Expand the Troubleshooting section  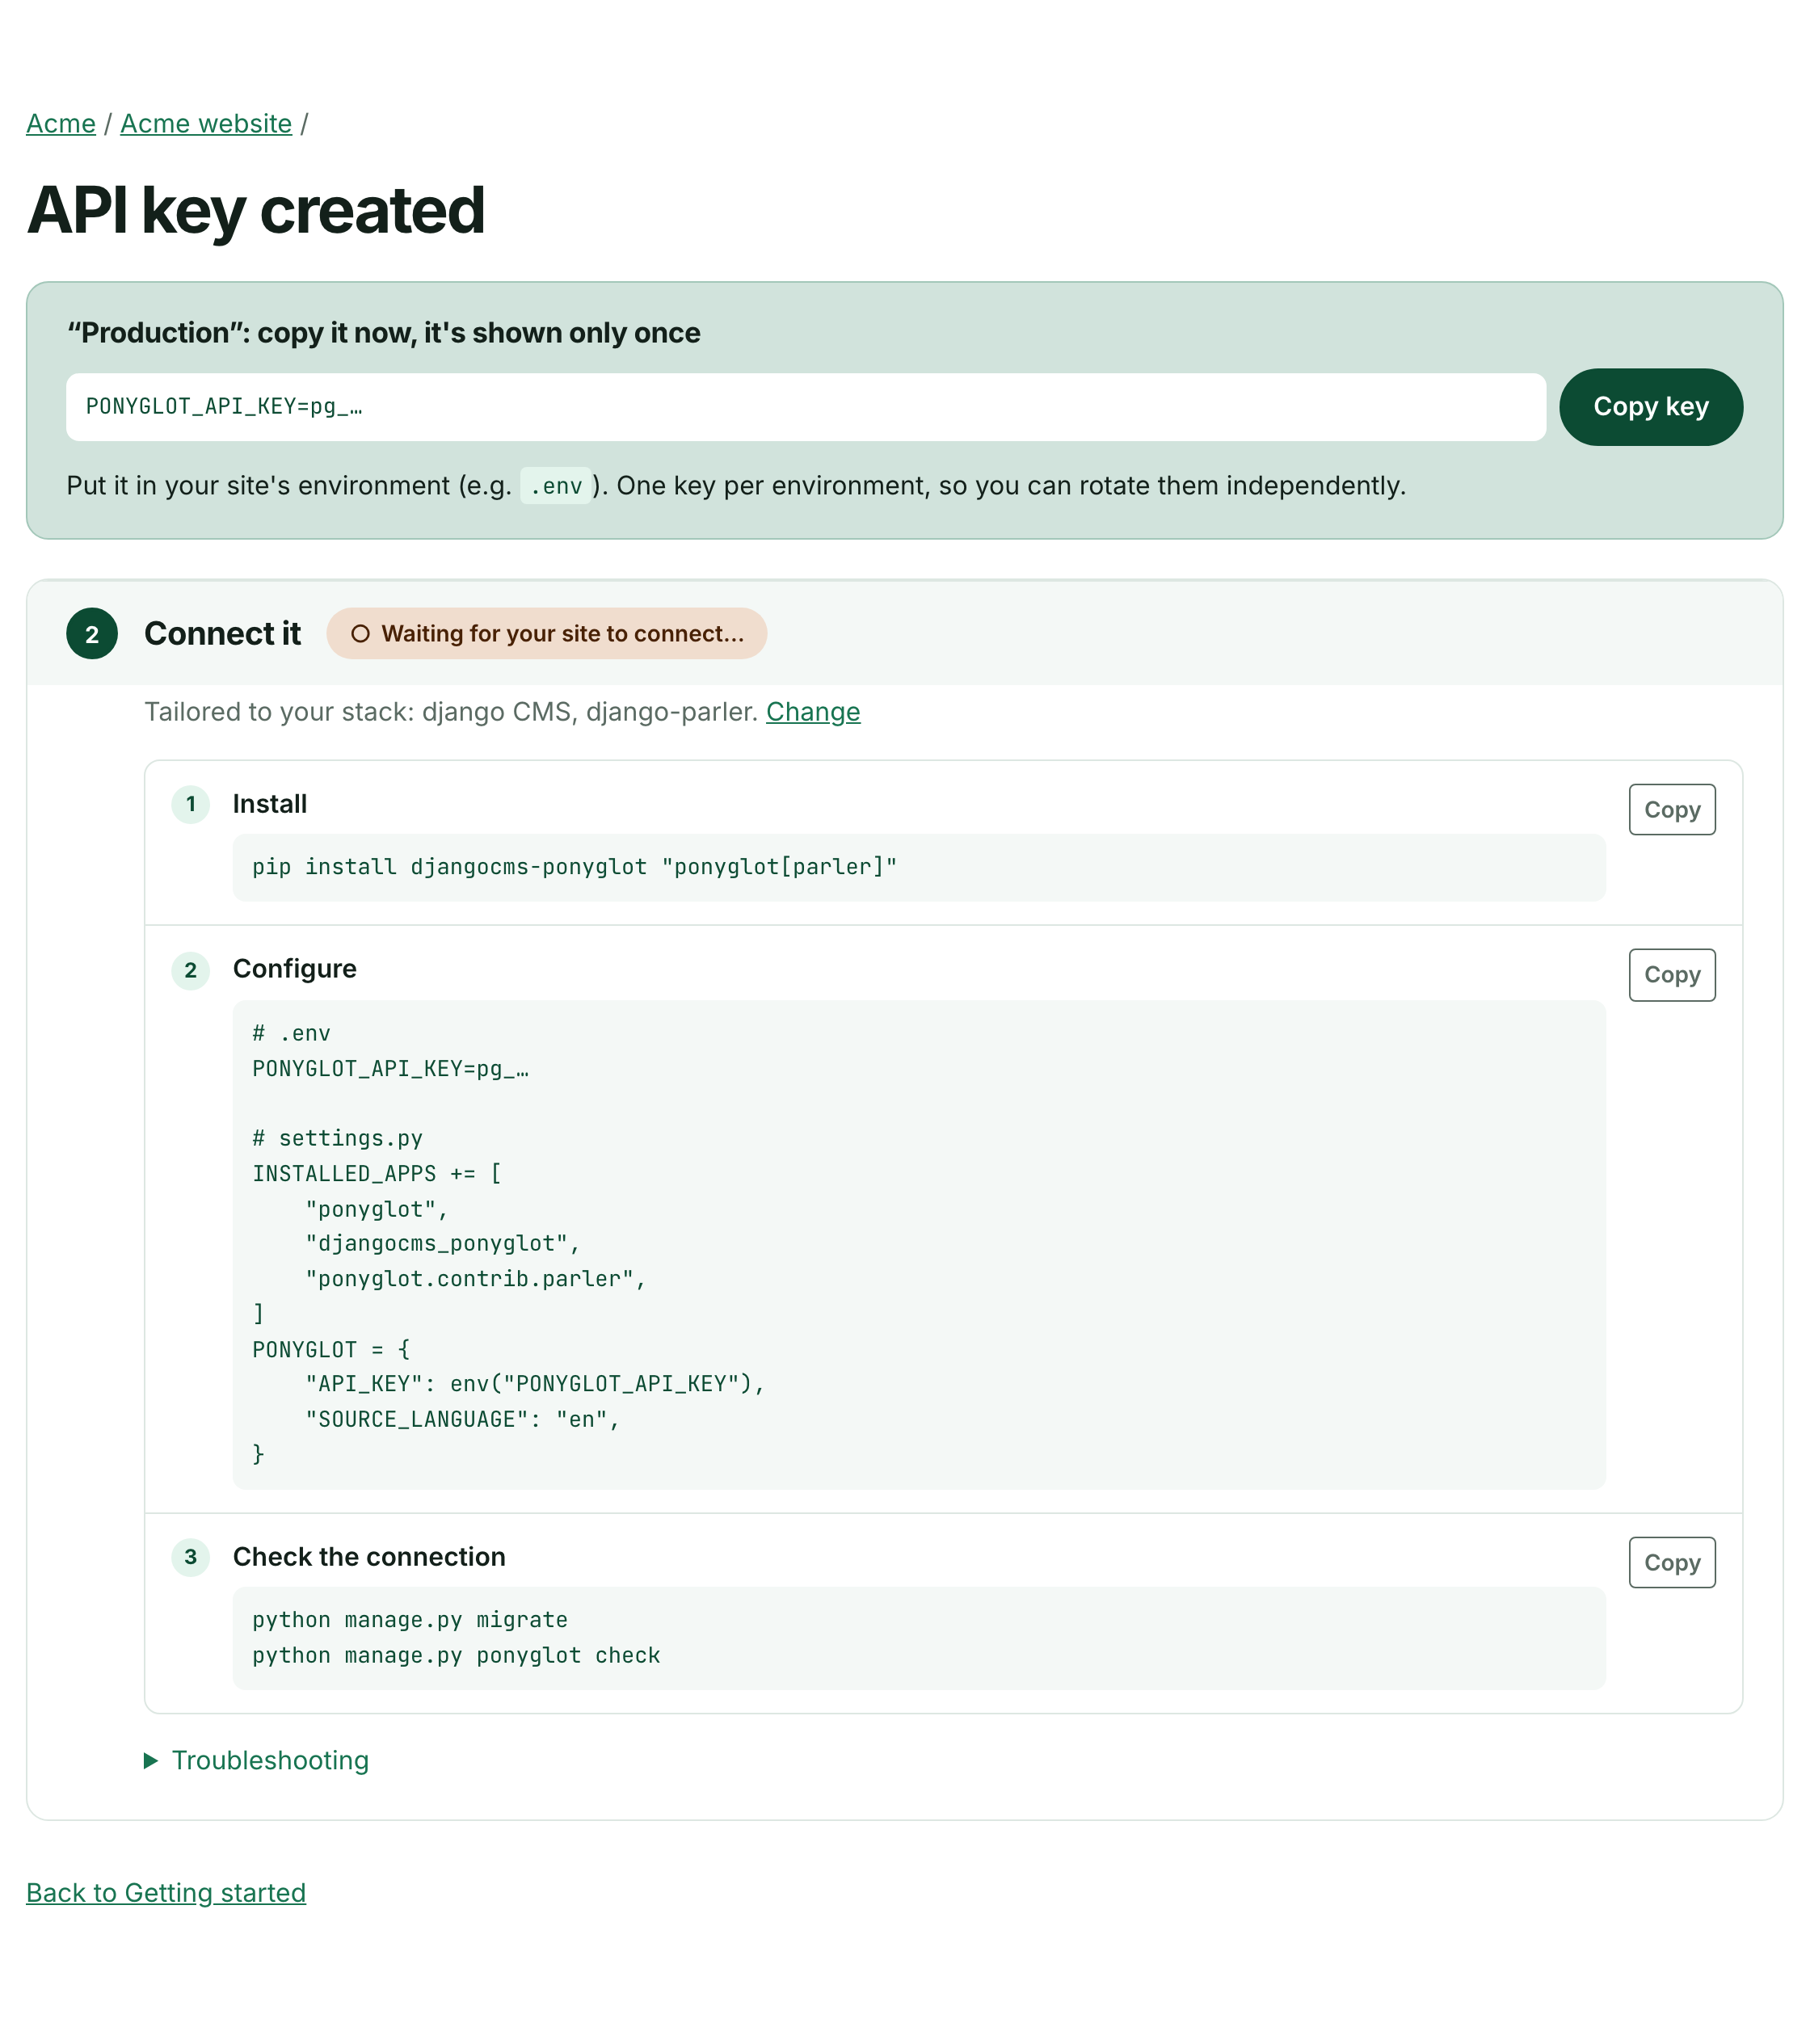tap(257, 1761)
